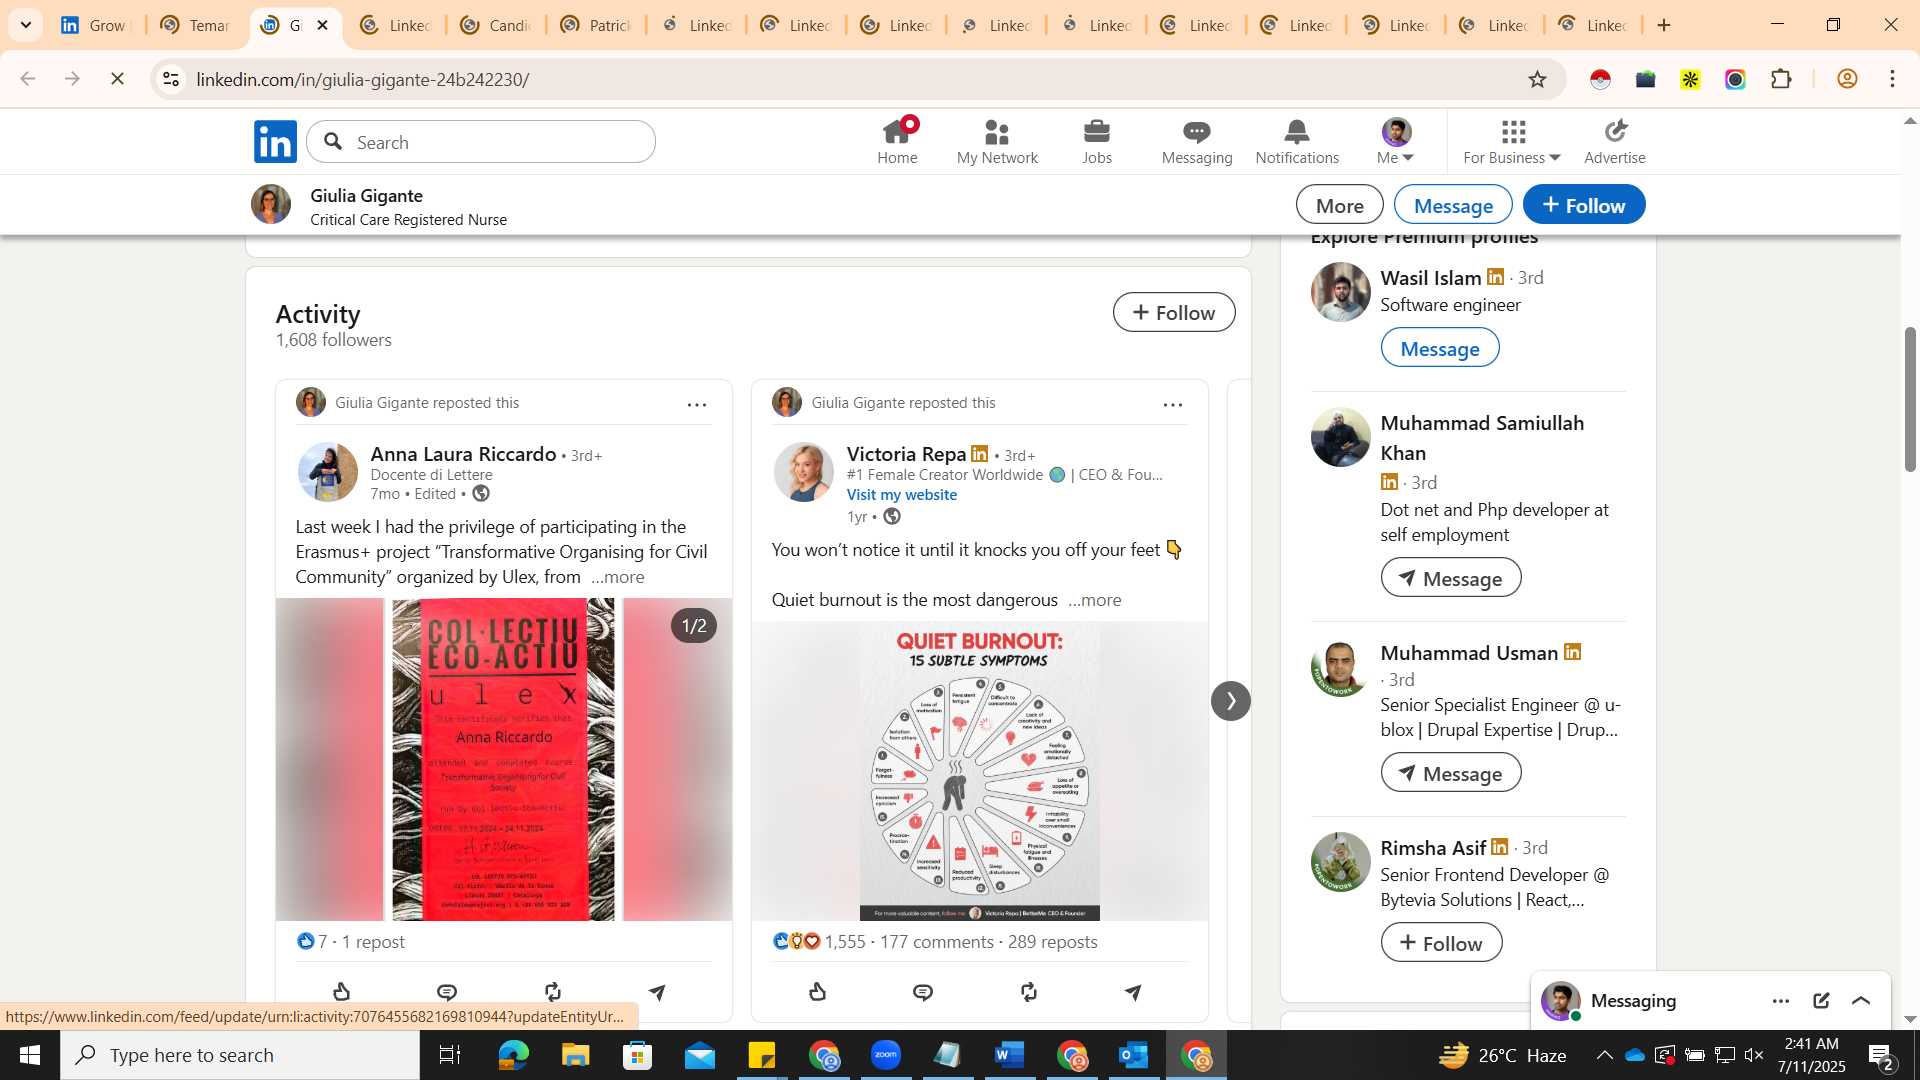Switch to the Patrici browser tab
This screenshot has width=1920, height=1080.
coord(596,25)
